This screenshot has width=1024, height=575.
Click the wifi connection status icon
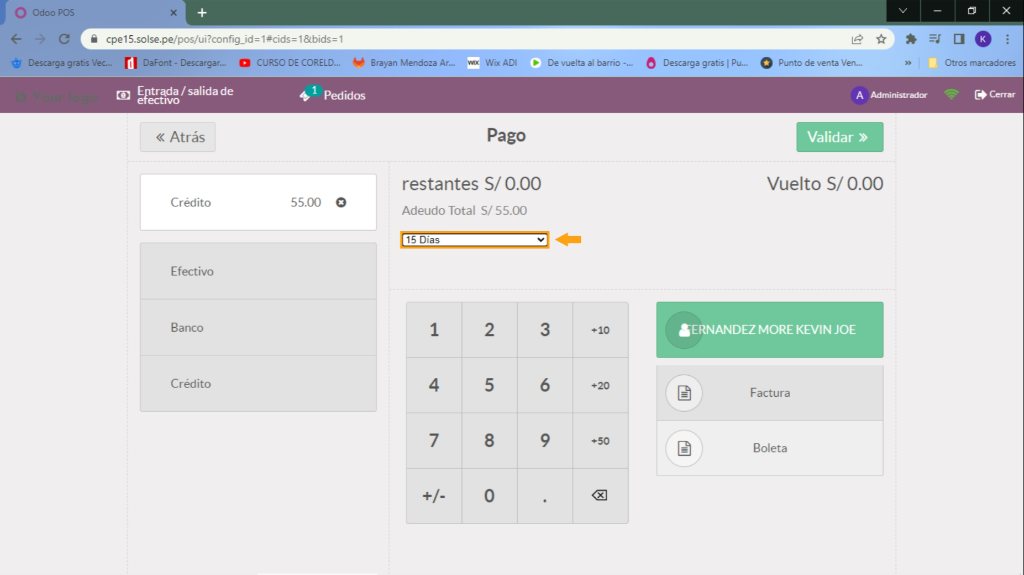click(951, 95)
